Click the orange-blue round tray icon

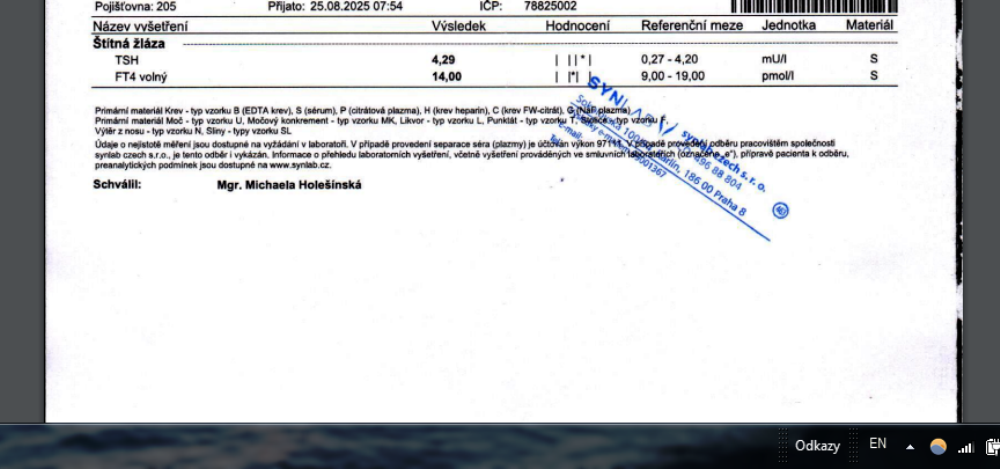tap(938, 446)
